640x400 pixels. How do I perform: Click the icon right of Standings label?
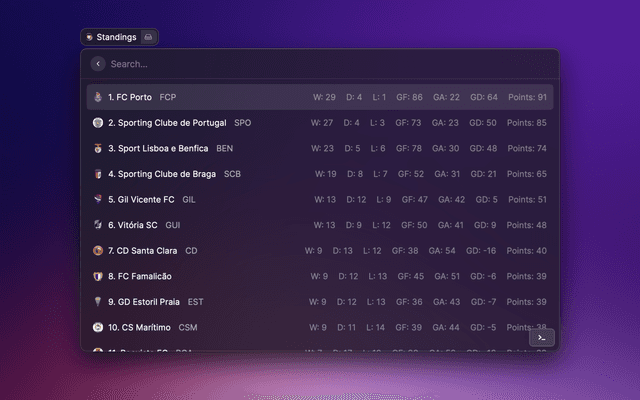click(149, 37)
